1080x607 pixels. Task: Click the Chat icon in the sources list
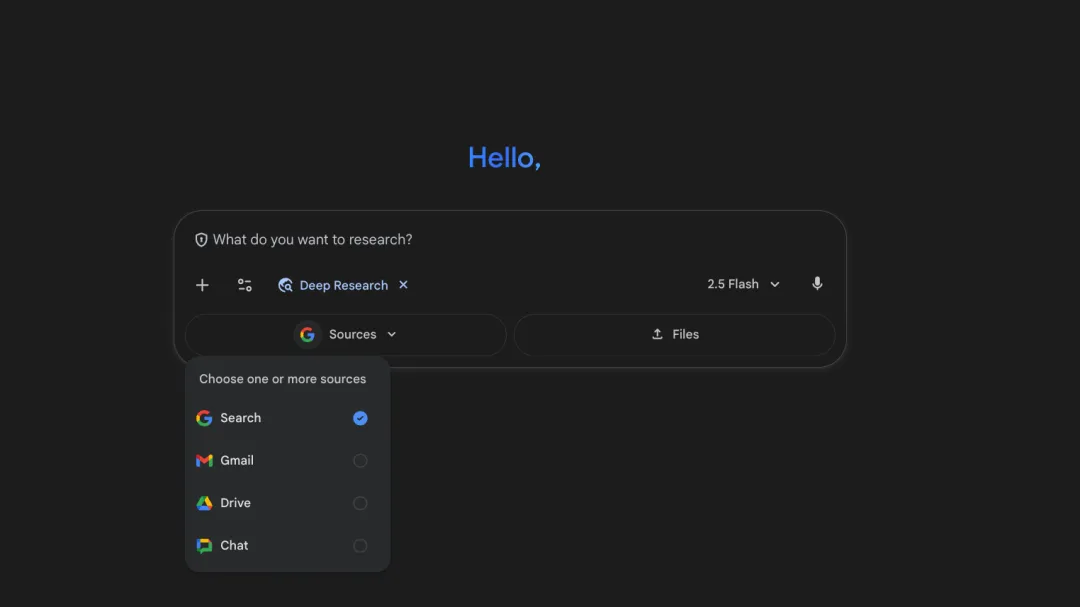coord(204,545)
